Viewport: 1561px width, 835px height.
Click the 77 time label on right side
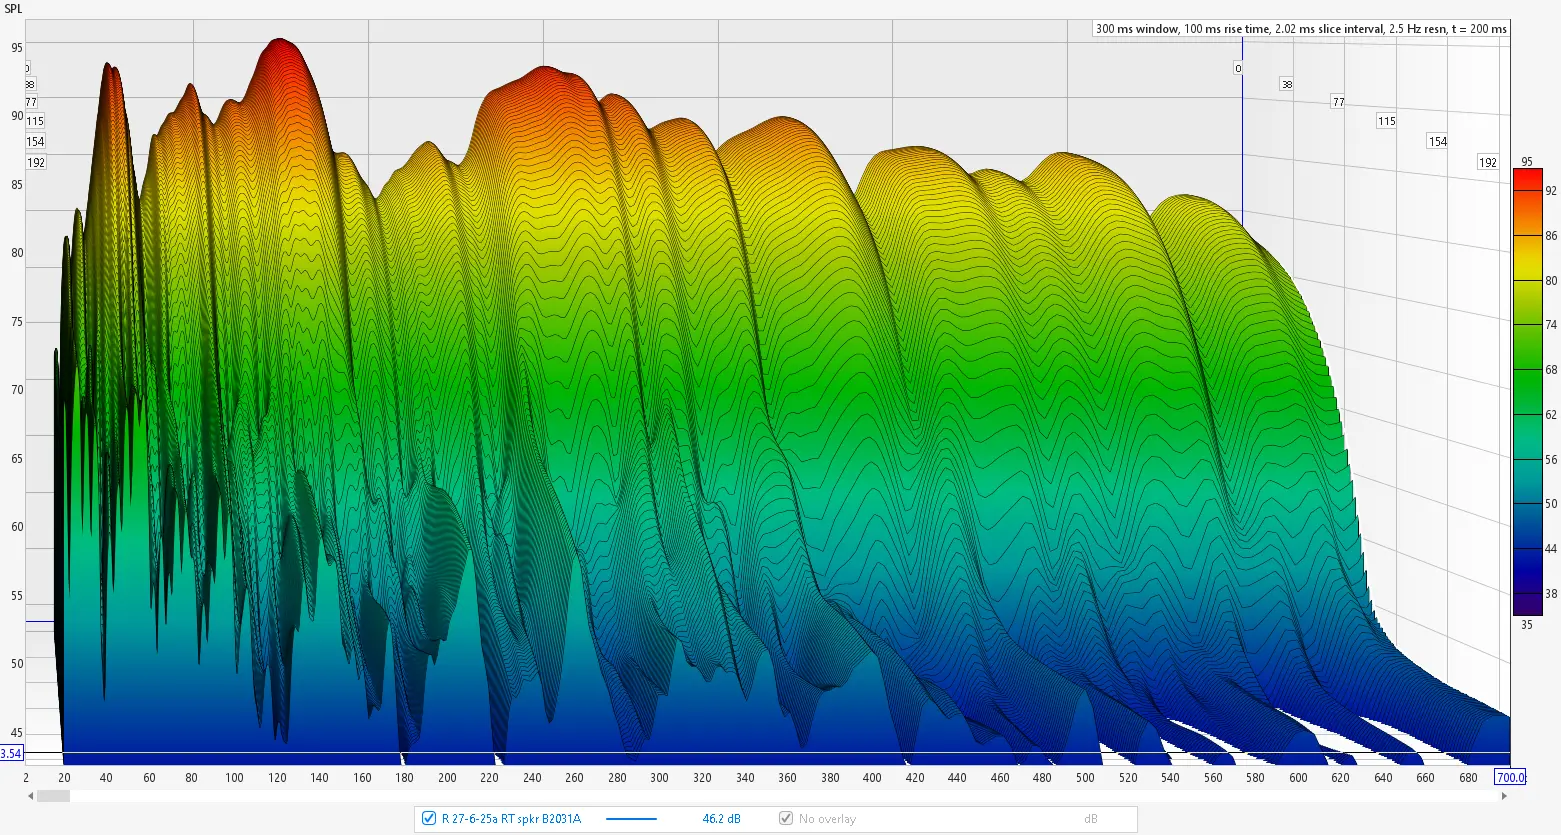[x=1338, y=102]
